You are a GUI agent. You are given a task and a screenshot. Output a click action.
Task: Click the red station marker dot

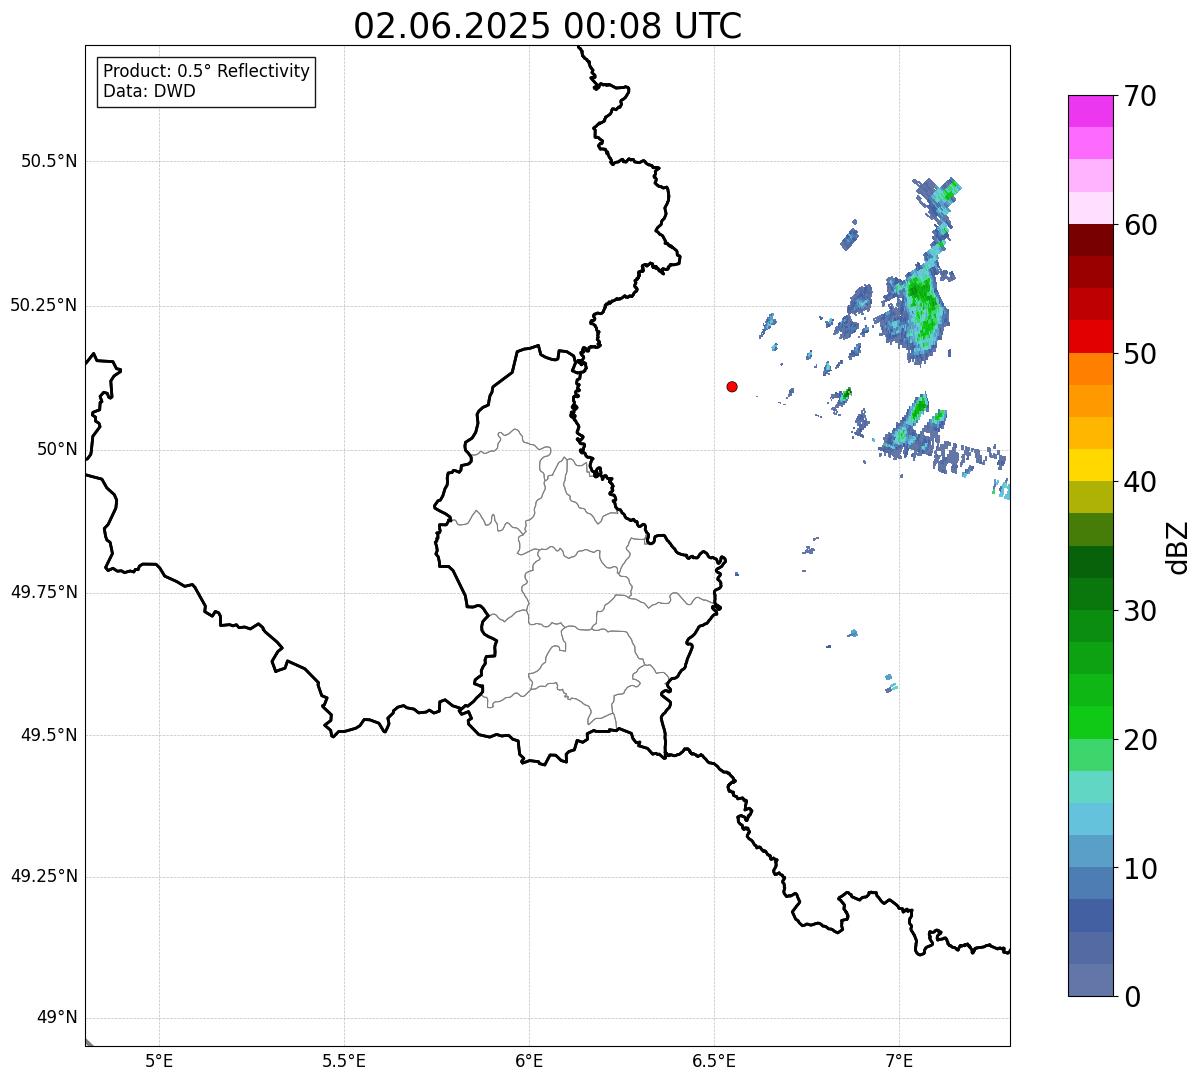732,386
